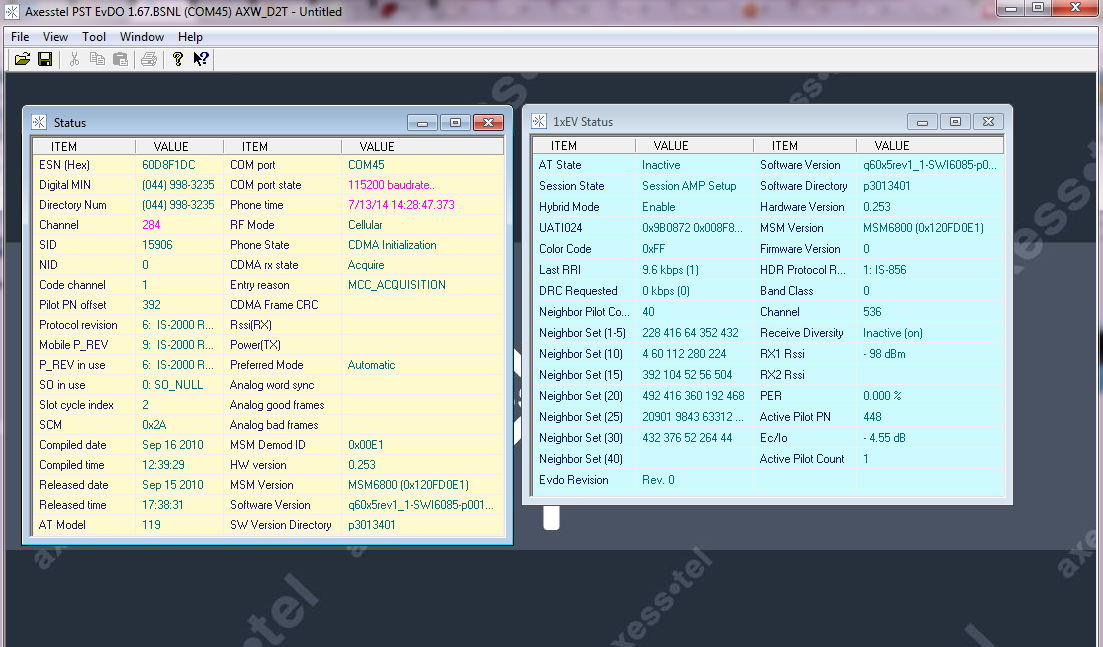Select the AT Model value 119

[151, 525]
